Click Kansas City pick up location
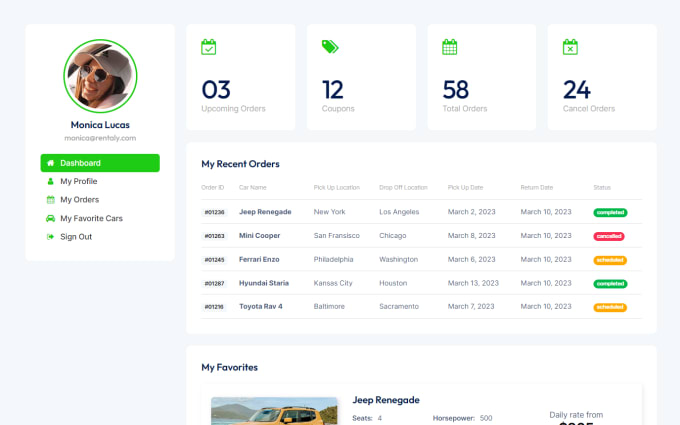Image resolution: width=680 pixels, height=425 pixels. pyautogui.click(x=333, y=283)
